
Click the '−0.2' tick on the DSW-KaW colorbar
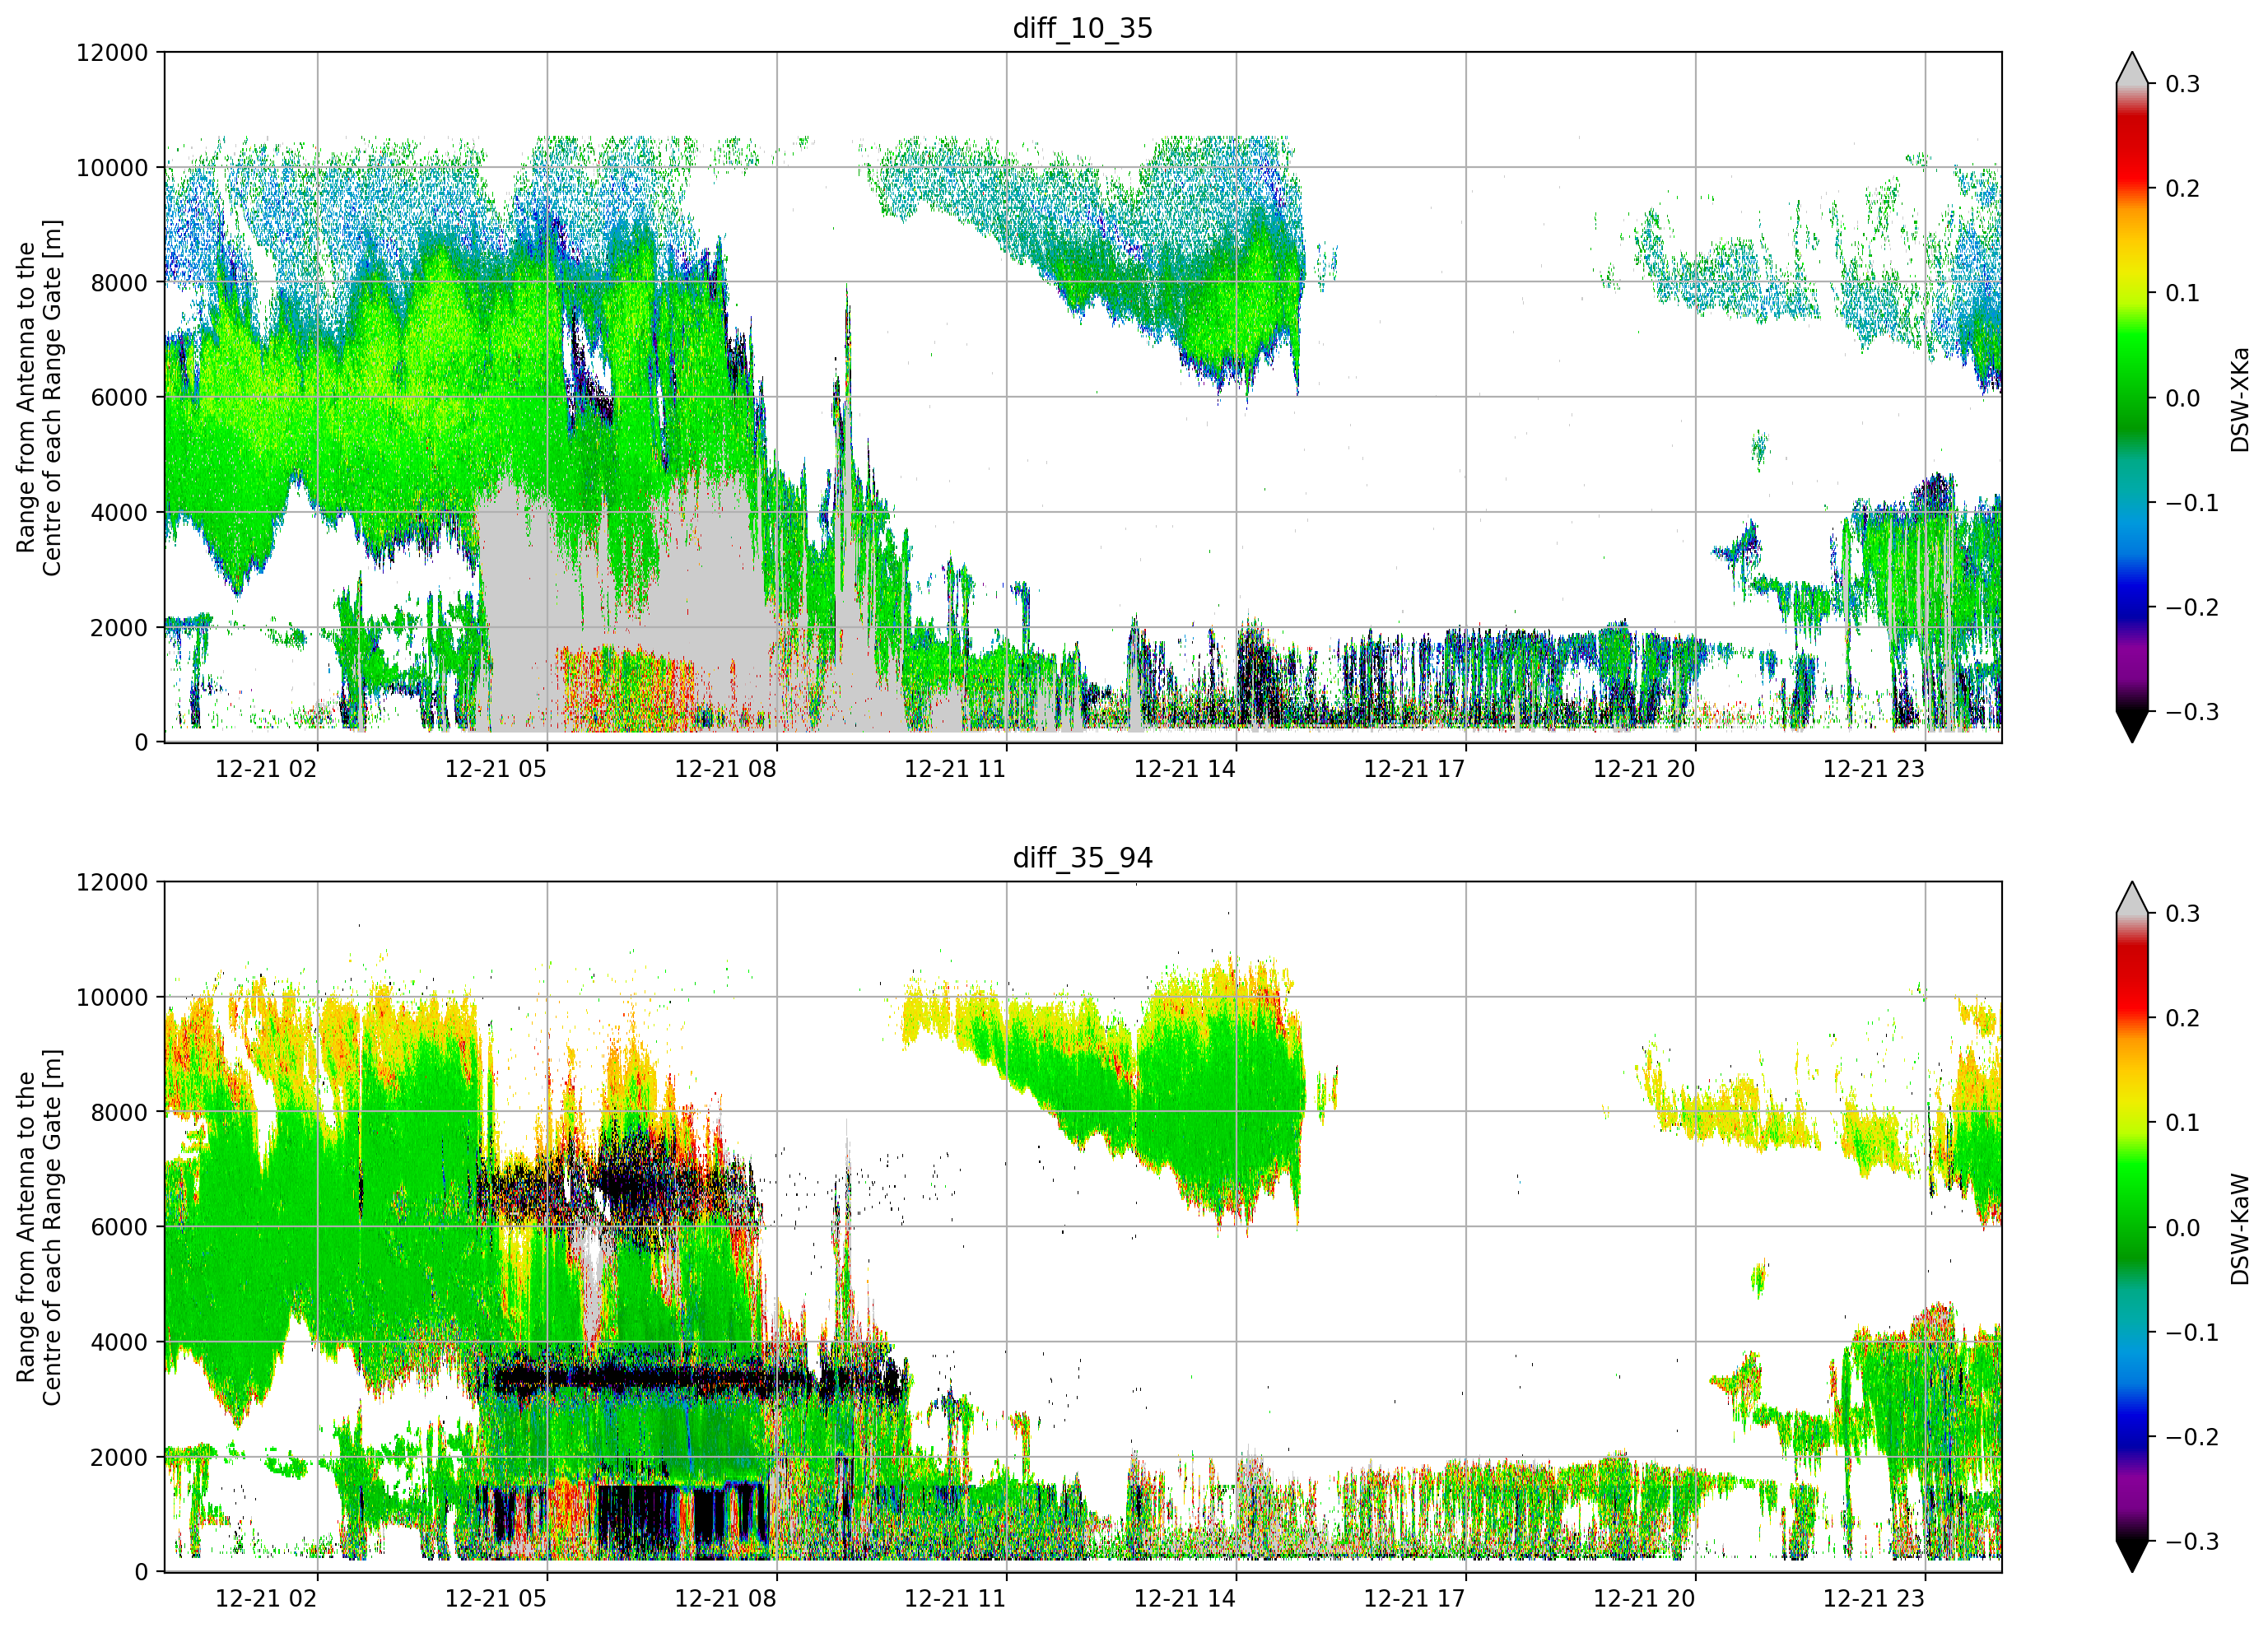coord(2192,1438)
